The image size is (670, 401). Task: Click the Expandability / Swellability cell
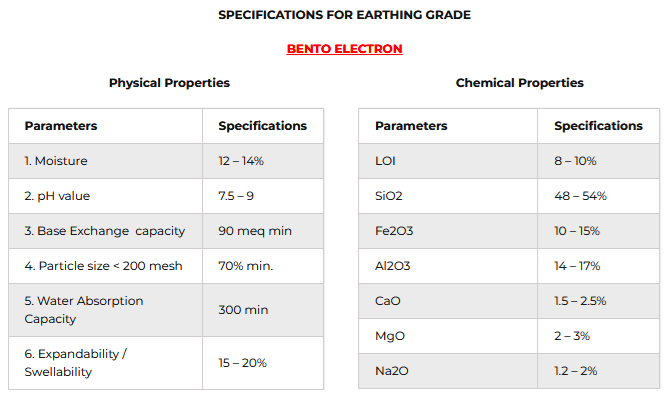click(106, 363)
